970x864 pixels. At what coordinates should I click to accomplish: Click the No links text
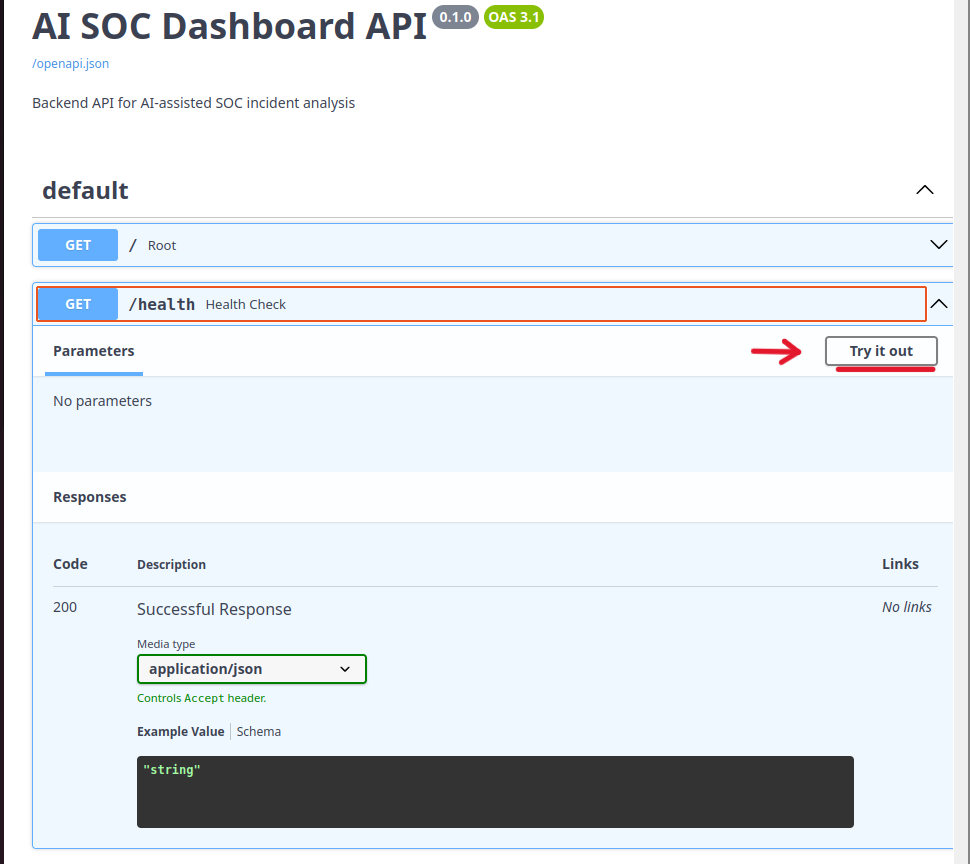(906, 607)
